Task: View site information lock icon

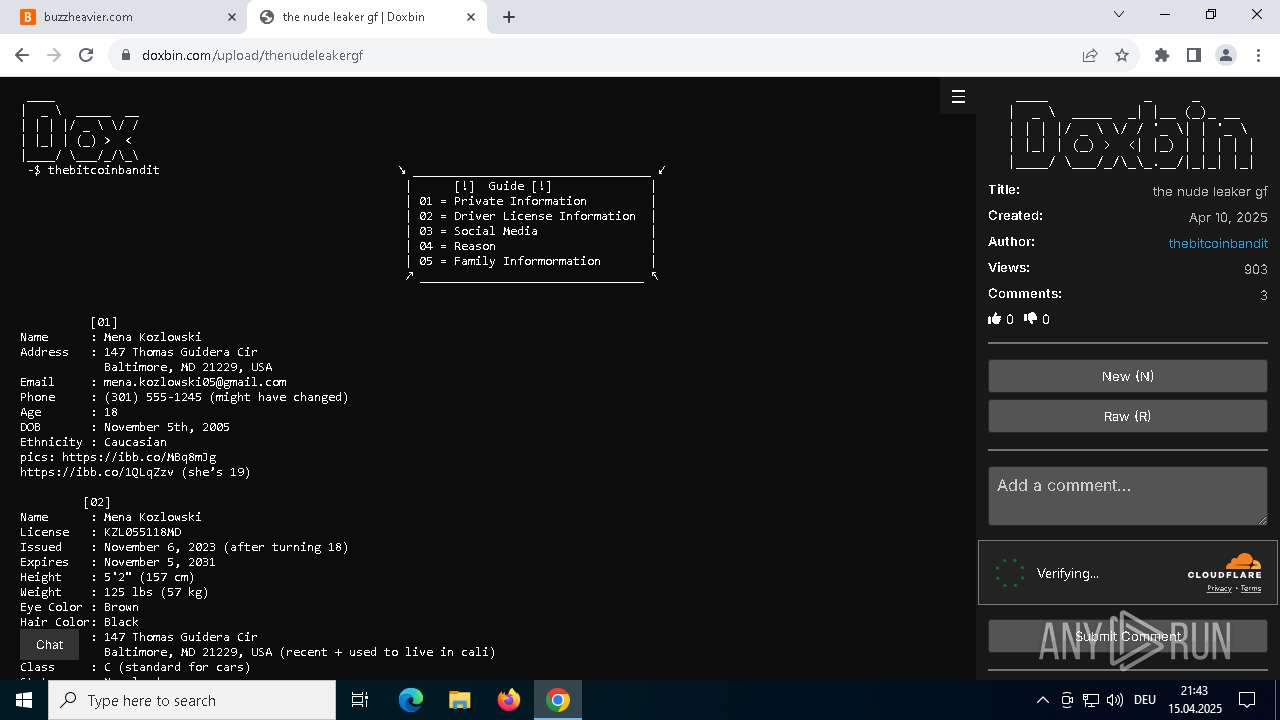Action: (x=126, y=56)
